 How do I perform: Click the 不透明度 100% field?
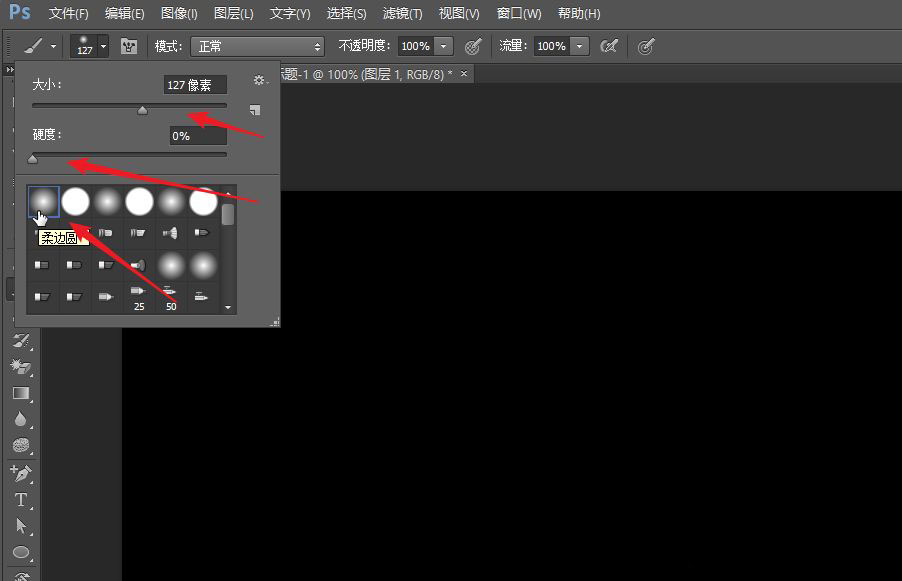pos(416,46)
